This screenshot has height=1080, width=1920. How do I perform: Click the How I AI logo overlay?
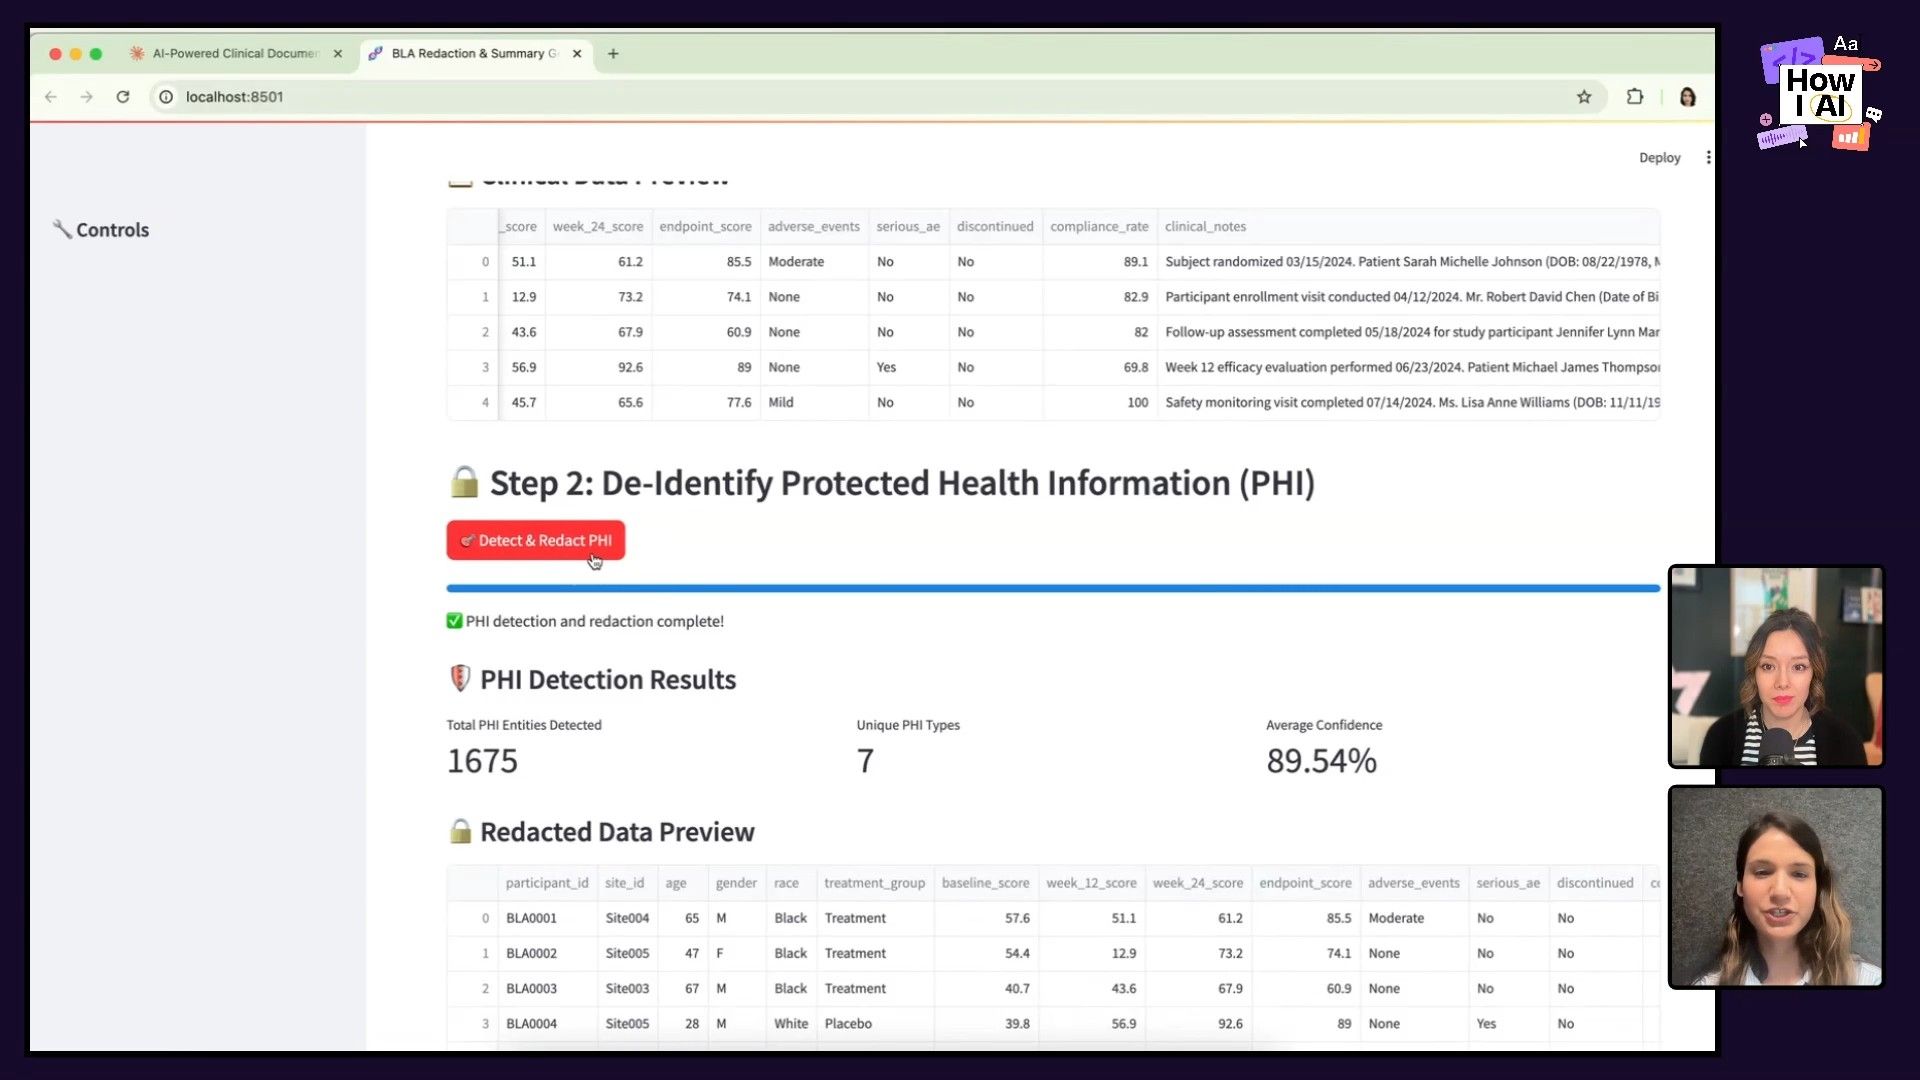tap(1820, 93)
